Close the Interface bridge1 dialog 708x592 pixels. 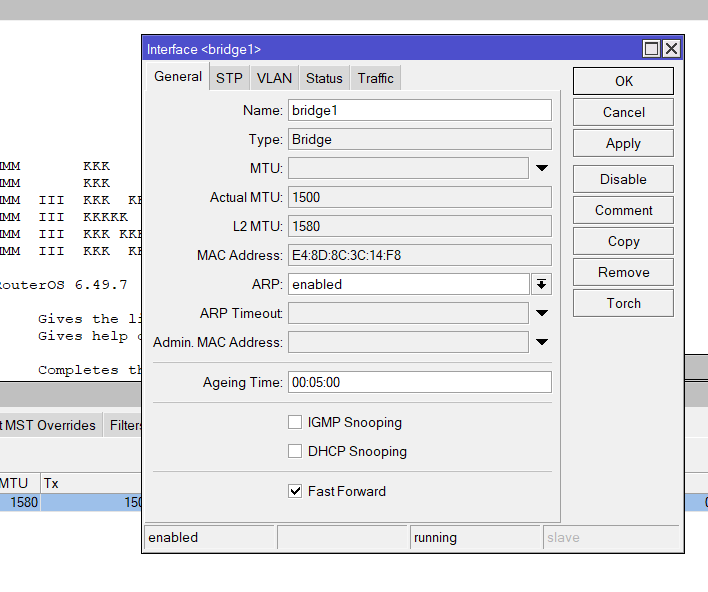point(671,48)
